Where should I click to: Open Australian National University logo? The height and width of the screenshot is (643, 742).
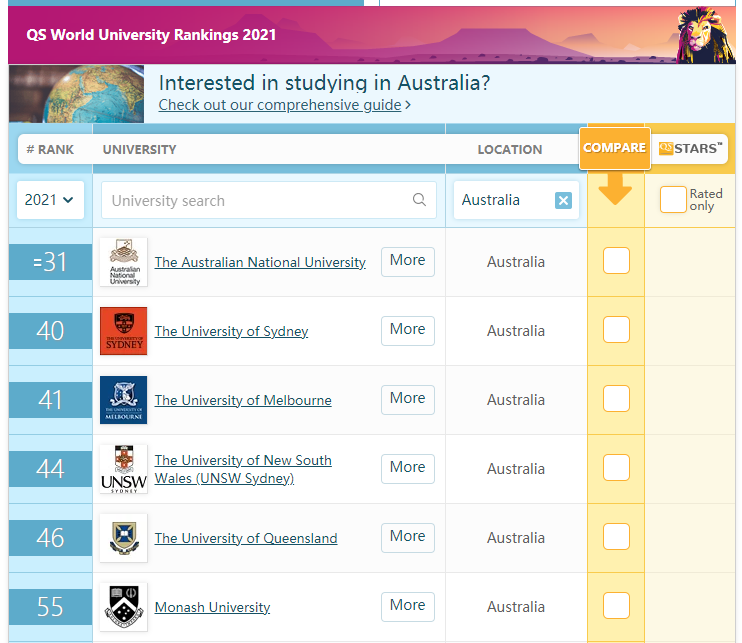pos(124,262)
